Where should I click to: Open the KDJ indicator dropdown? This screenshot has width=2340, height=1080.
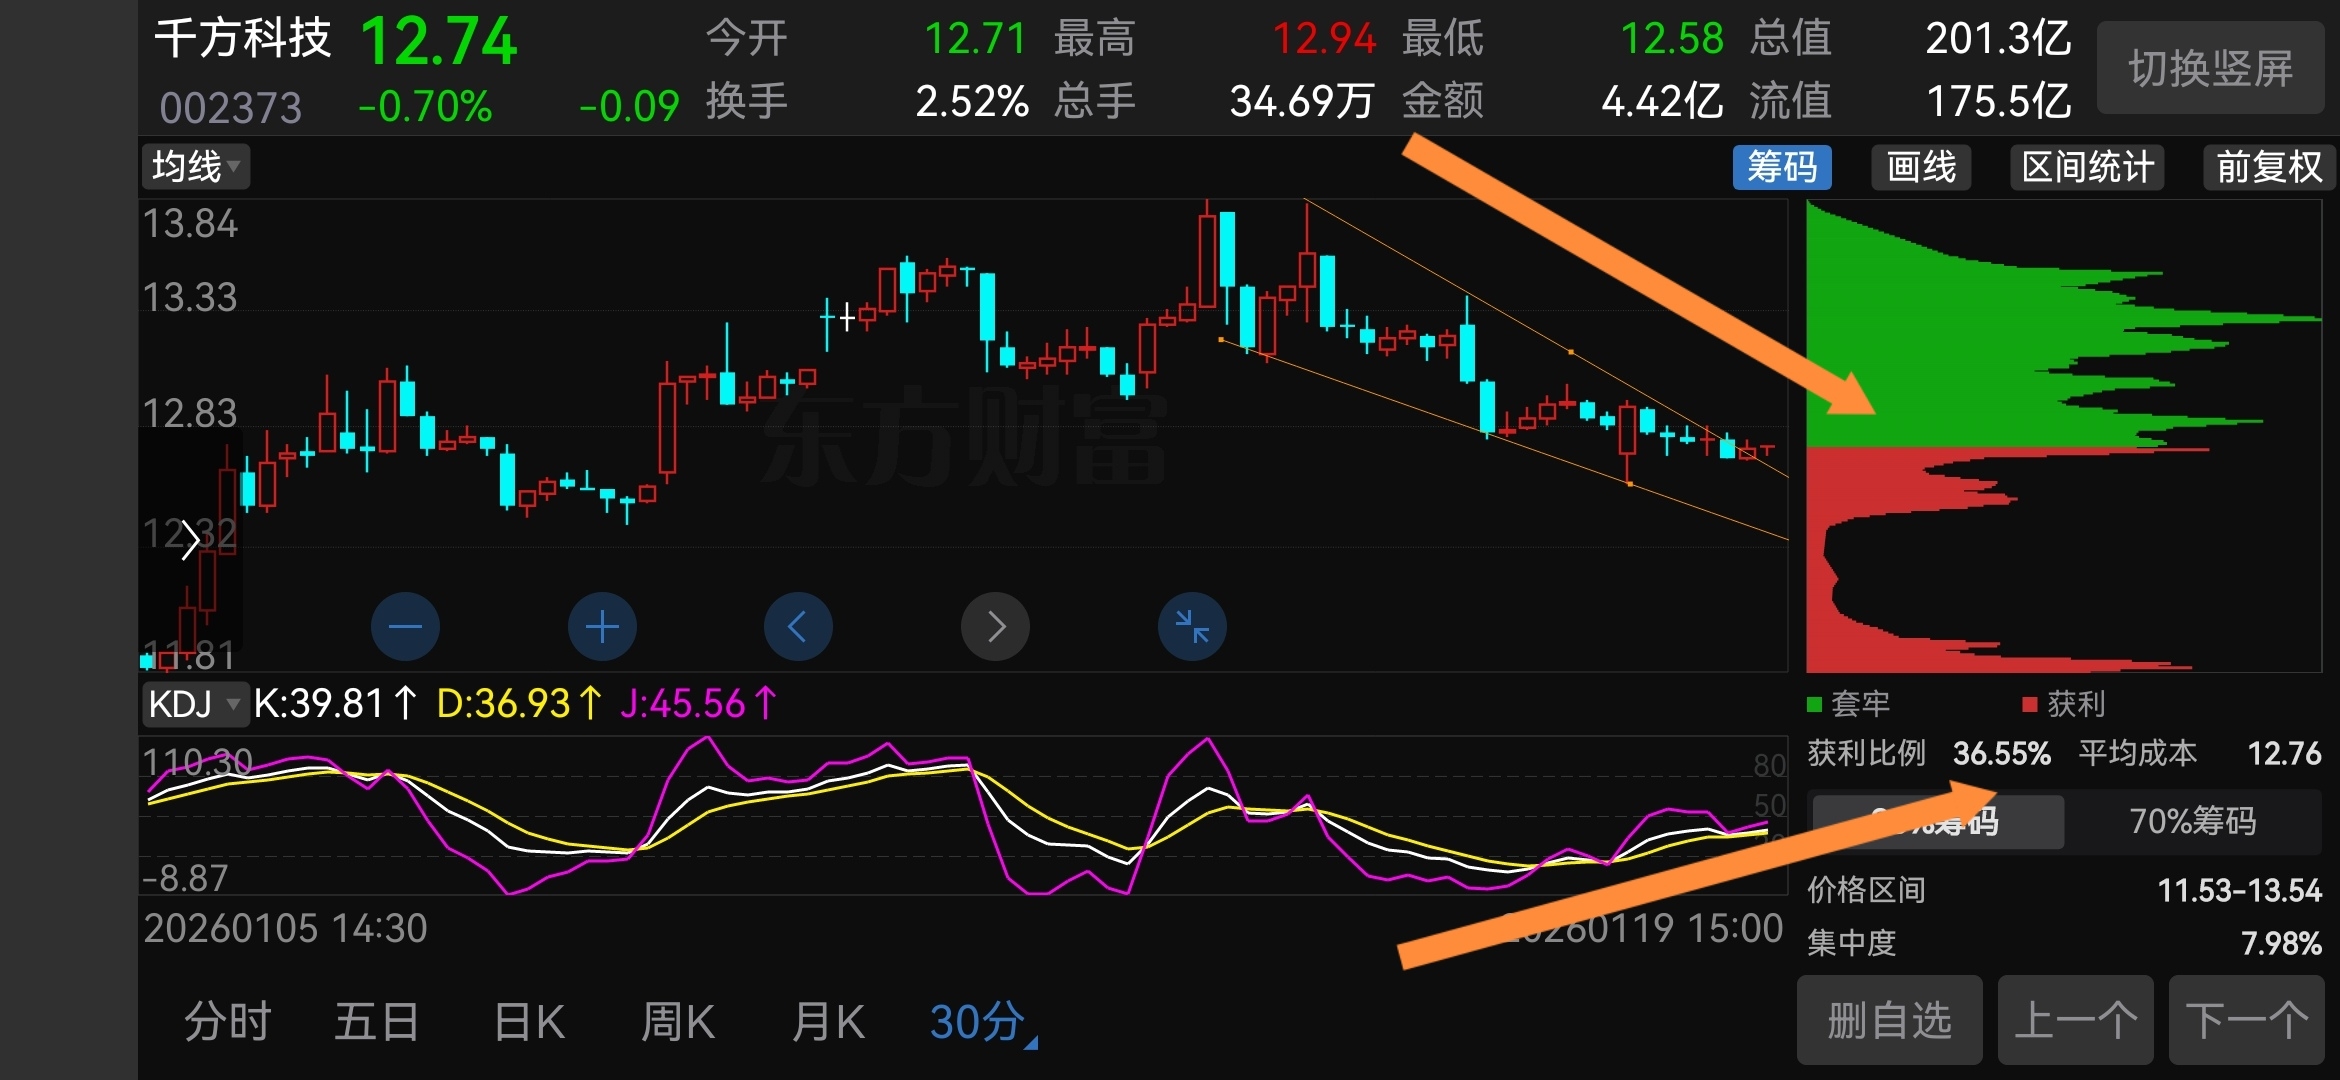click(x=194, y=704)
